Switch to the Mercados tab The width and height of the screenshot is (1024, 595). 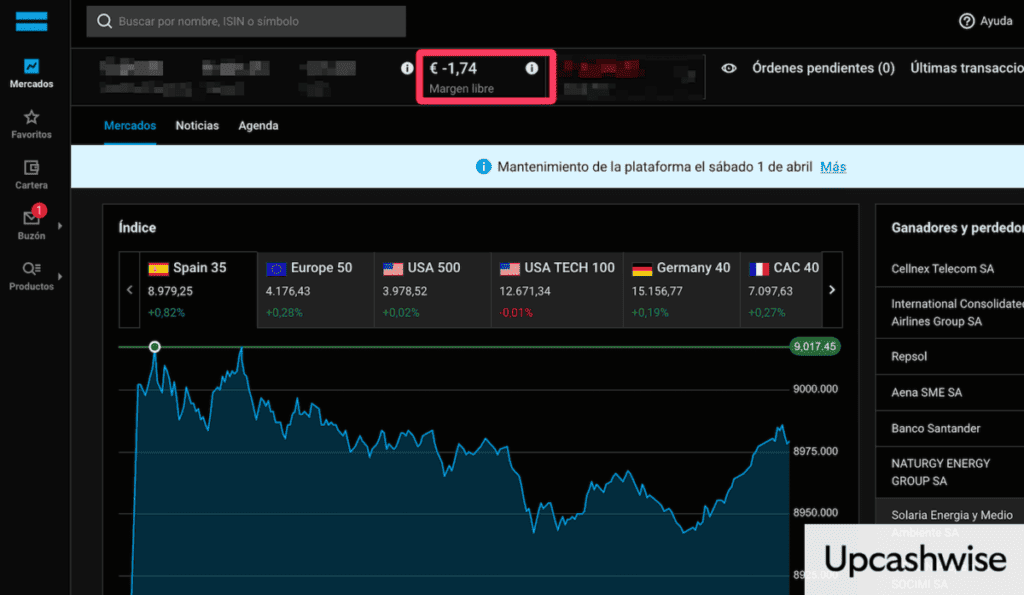(130, 125)
